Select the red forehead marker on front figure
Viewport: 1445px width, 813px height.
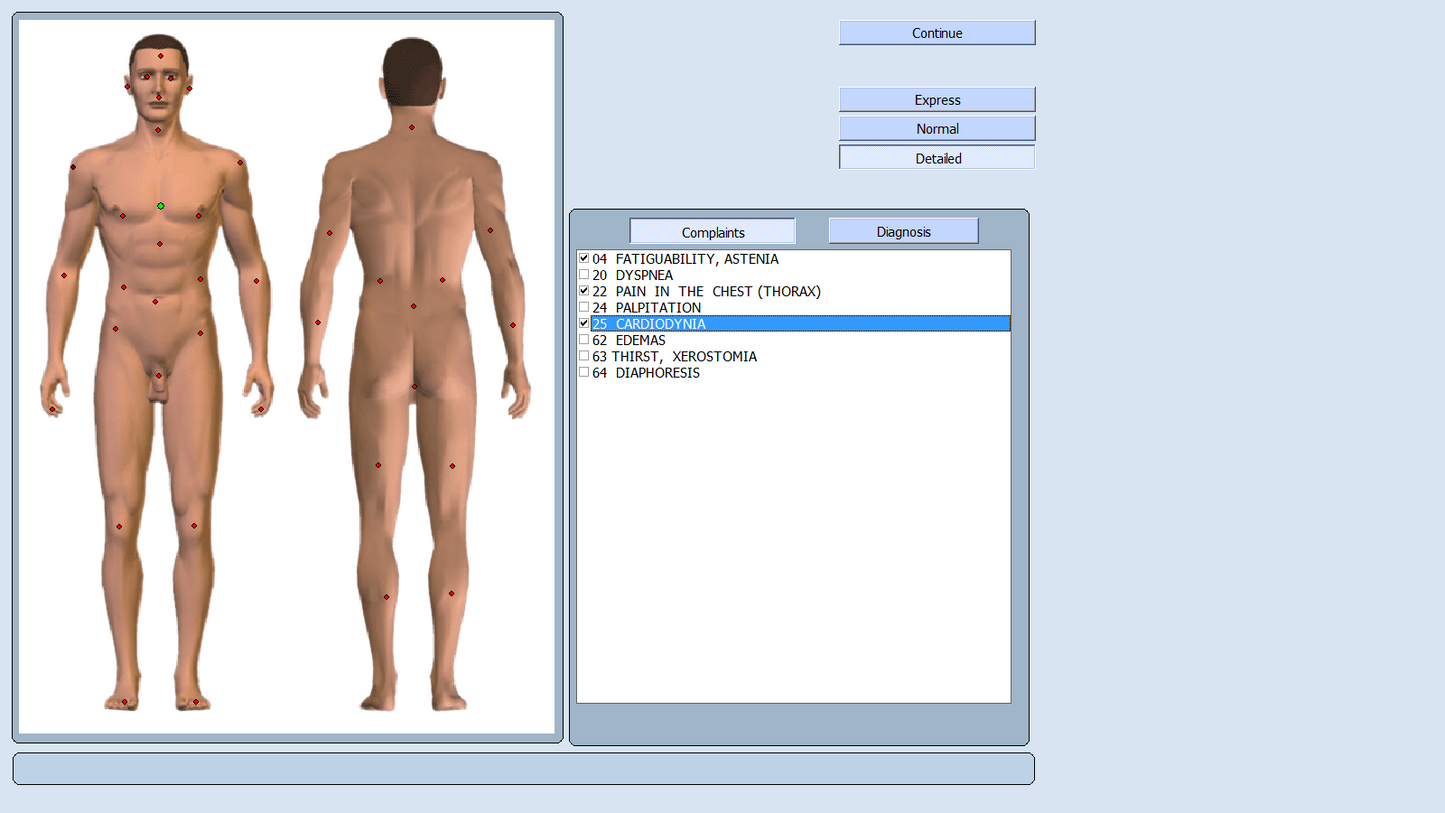(x=160, y=56)
